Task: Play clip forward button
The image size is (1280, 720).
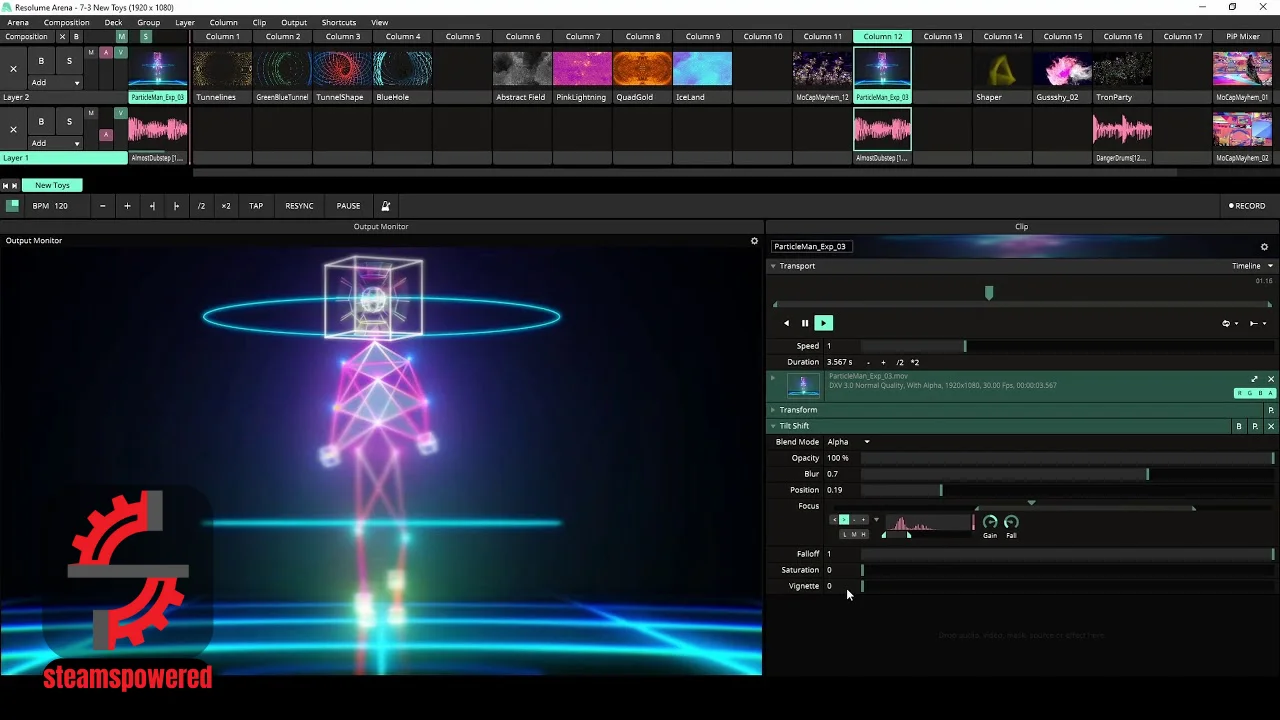Action: (x=823, y=323)
